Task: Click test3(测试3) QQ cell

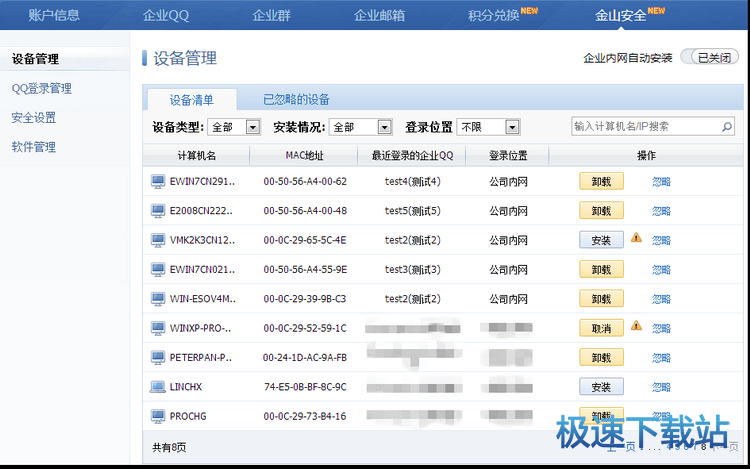Action: (413, 270)
